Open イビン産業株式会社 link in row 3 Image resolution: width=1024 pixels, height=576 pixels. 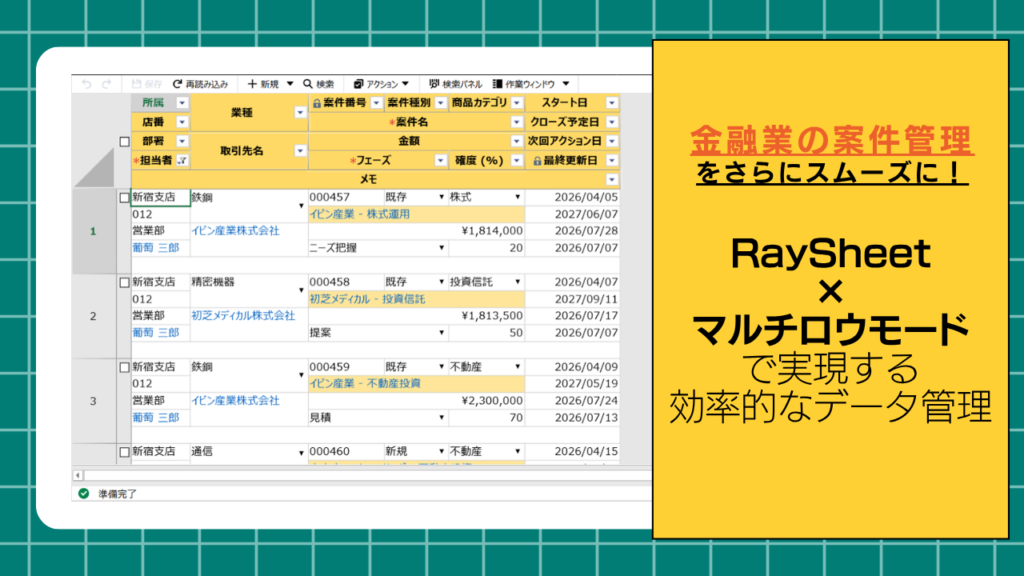point(235,400)
